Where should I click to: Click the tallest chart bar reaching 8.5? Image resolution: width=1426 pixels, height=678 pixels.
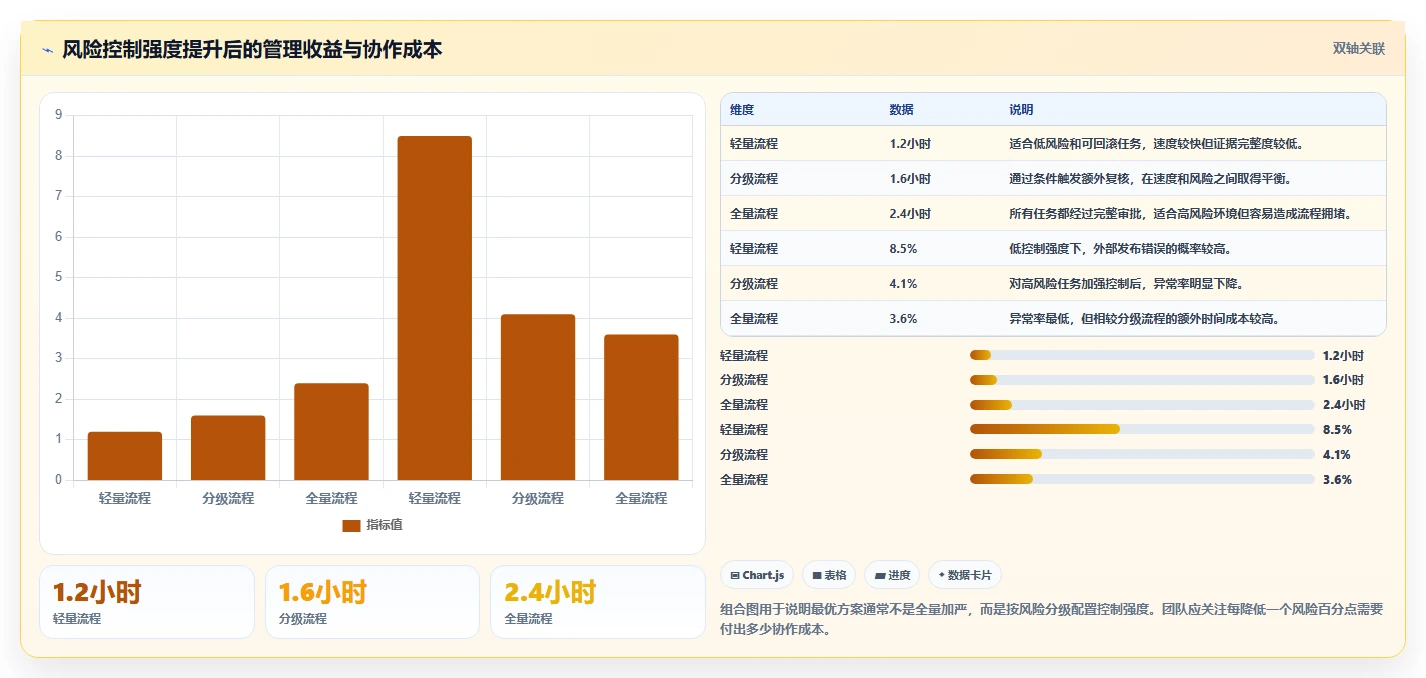click(x=434, y=308)
